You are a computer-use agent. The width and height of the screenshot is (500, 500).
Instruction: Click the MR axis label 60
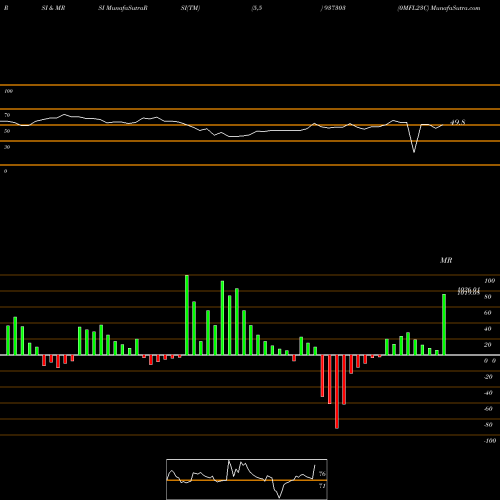tap(488, 313)
